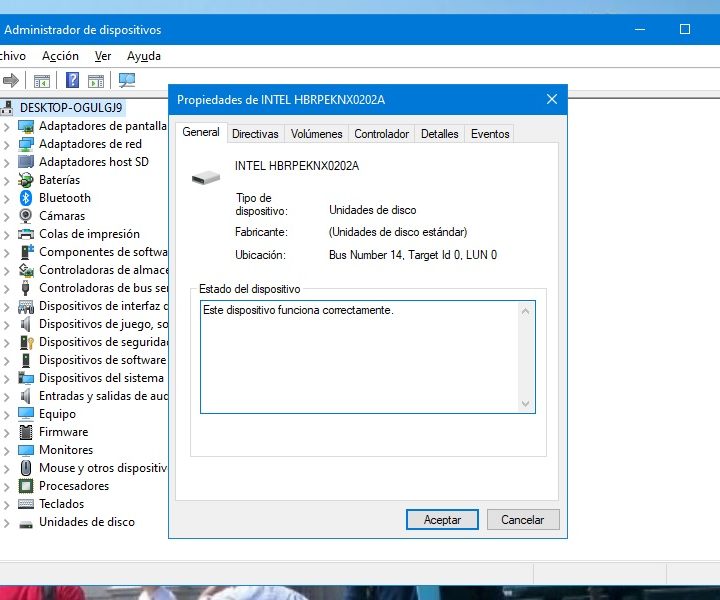Click the Show/Hide action pane toolbar icon
Viewport: 720px width, 600px height.
click(96, 81)
